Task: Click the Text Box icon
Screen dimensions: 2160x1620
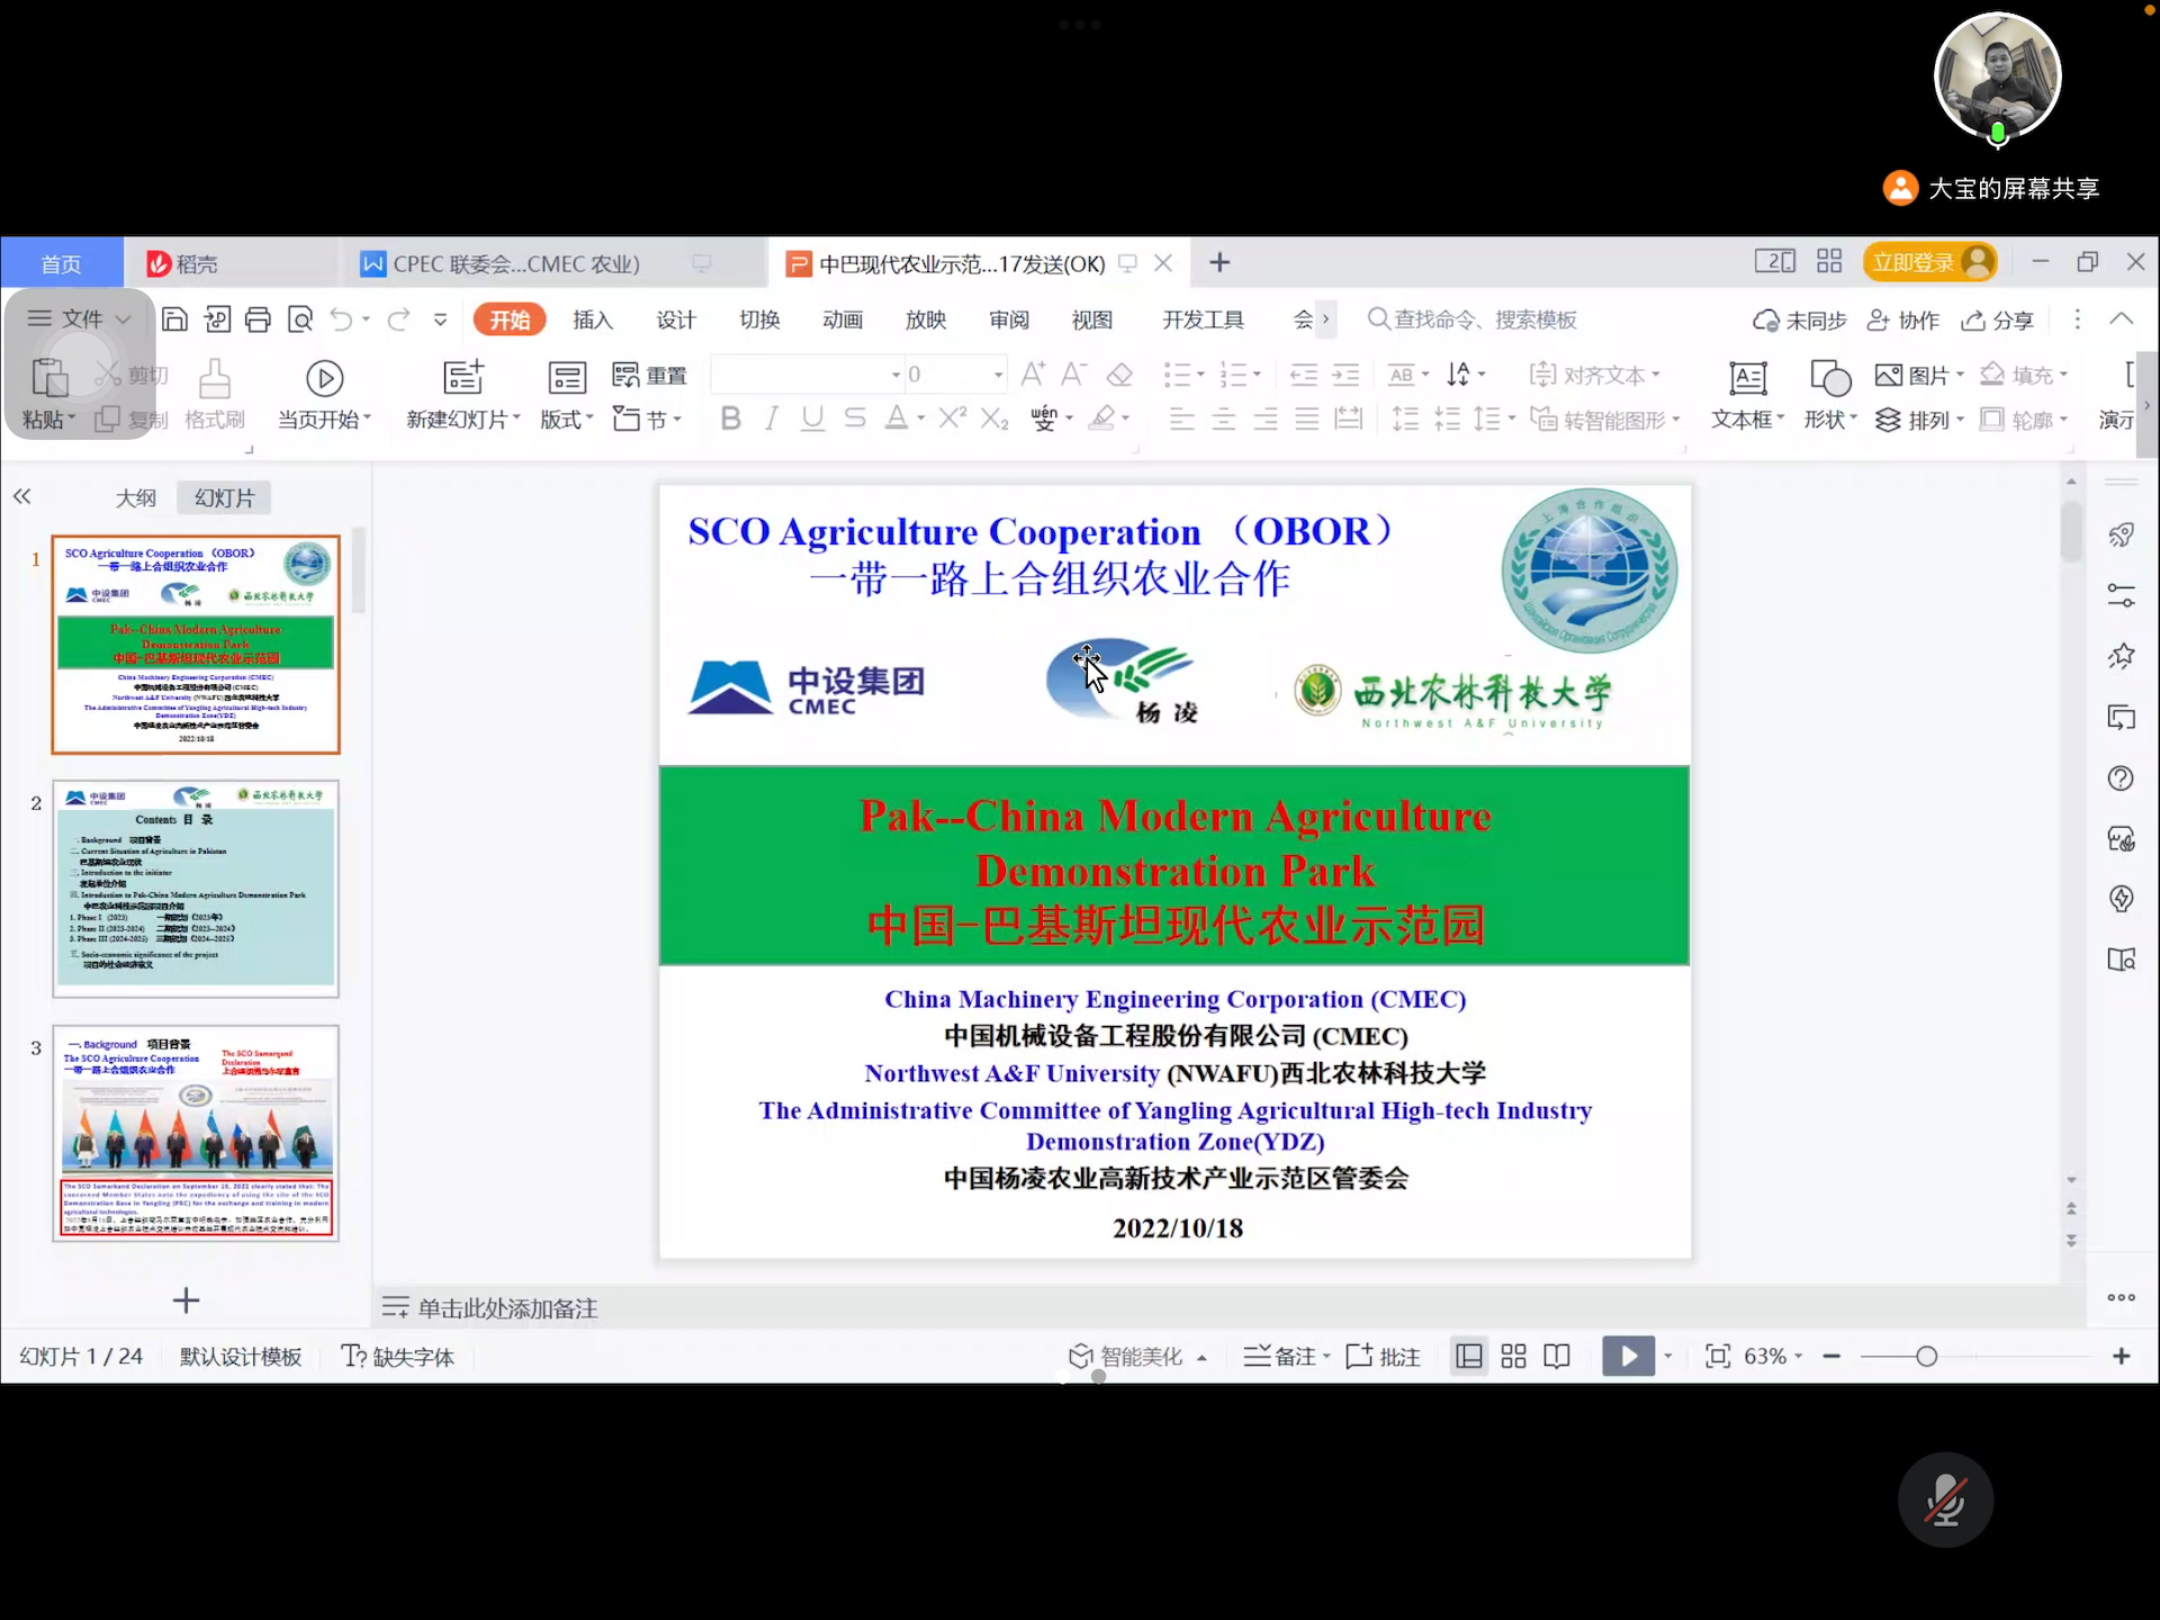Action: (x=1748, y=378)
